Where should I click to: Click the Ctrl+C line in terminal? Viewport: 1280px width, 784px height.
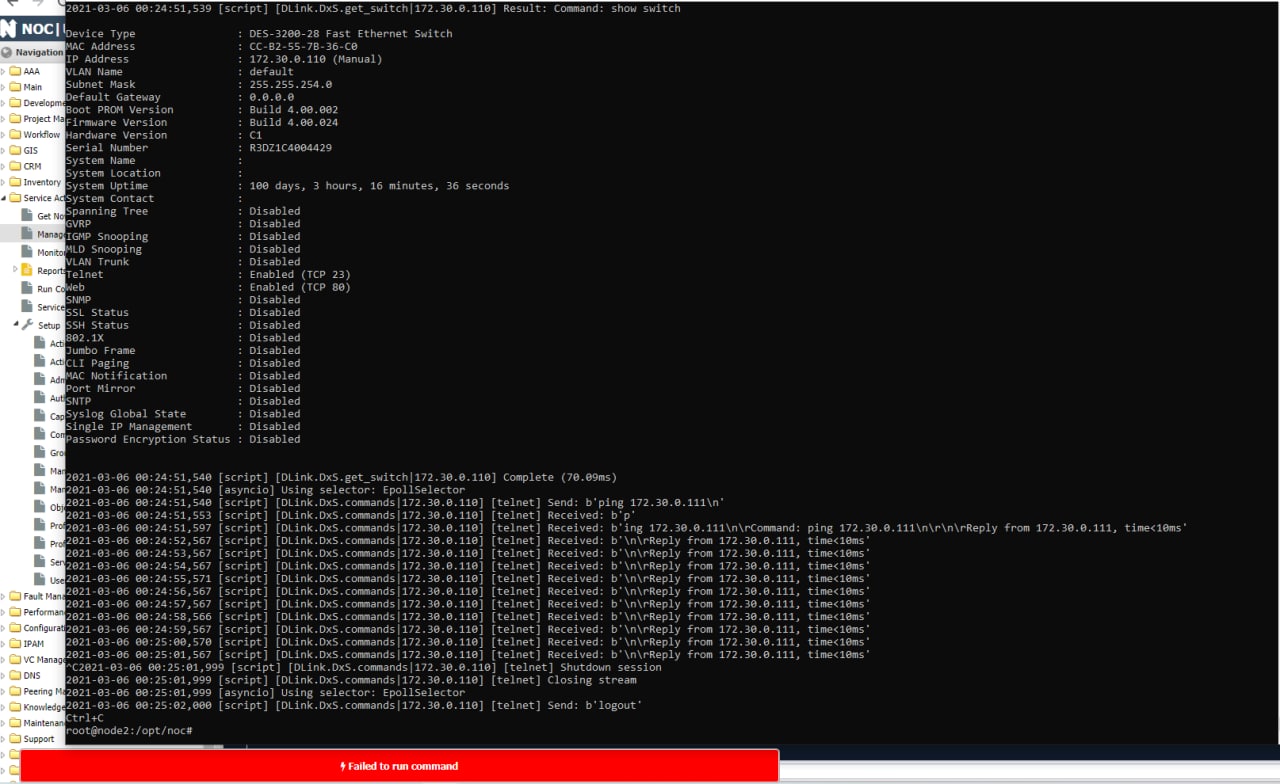[x=85, y=718]
